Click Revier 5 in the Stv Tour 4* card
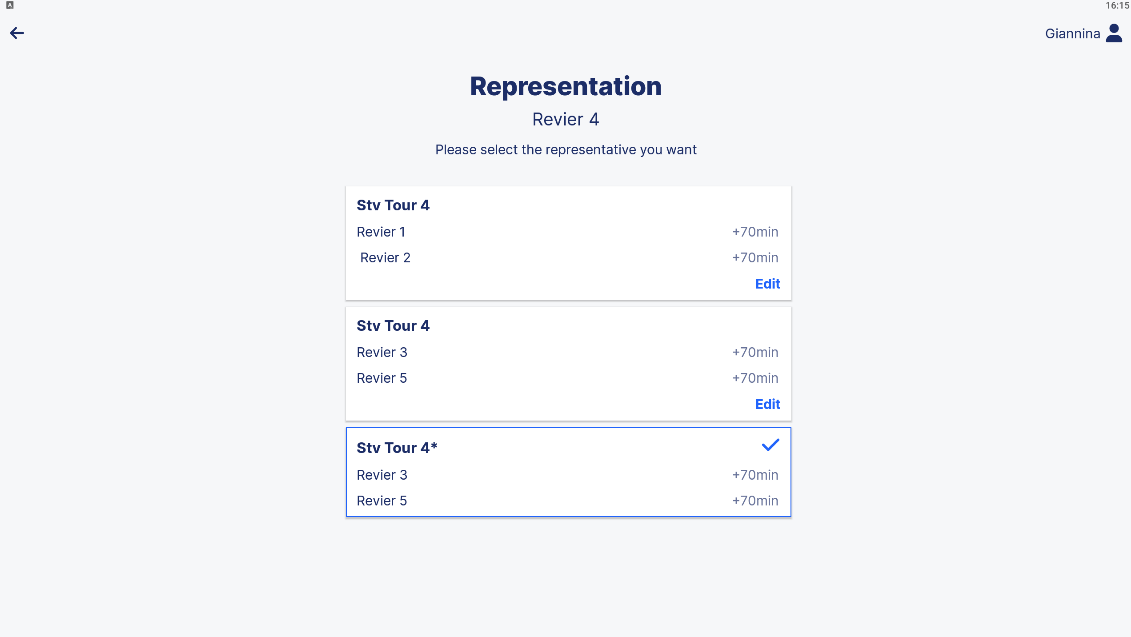The height and width of the screenshot is (637, 1131). [382, 501]
